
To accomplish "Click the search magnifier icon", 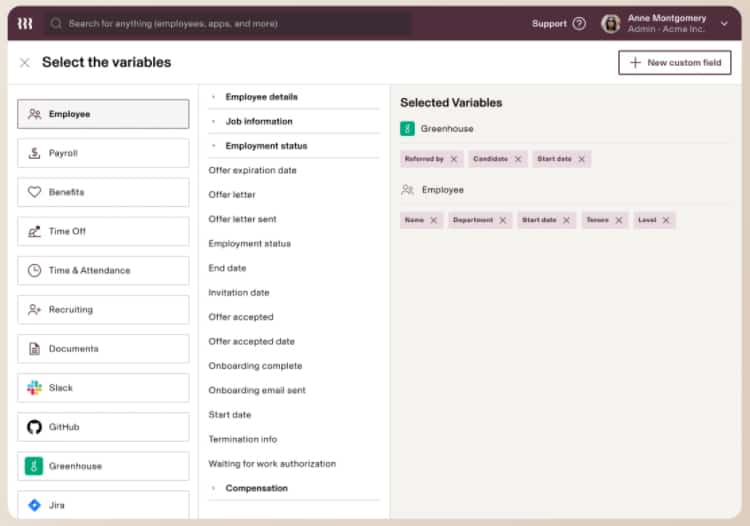I will [x=56, y=23].
